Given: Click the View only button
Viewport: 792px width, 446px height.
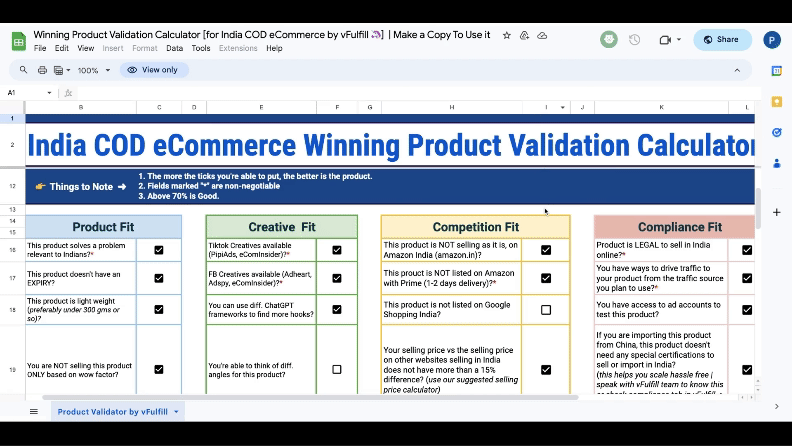Looking at the screenshot, I should [154, 70].
